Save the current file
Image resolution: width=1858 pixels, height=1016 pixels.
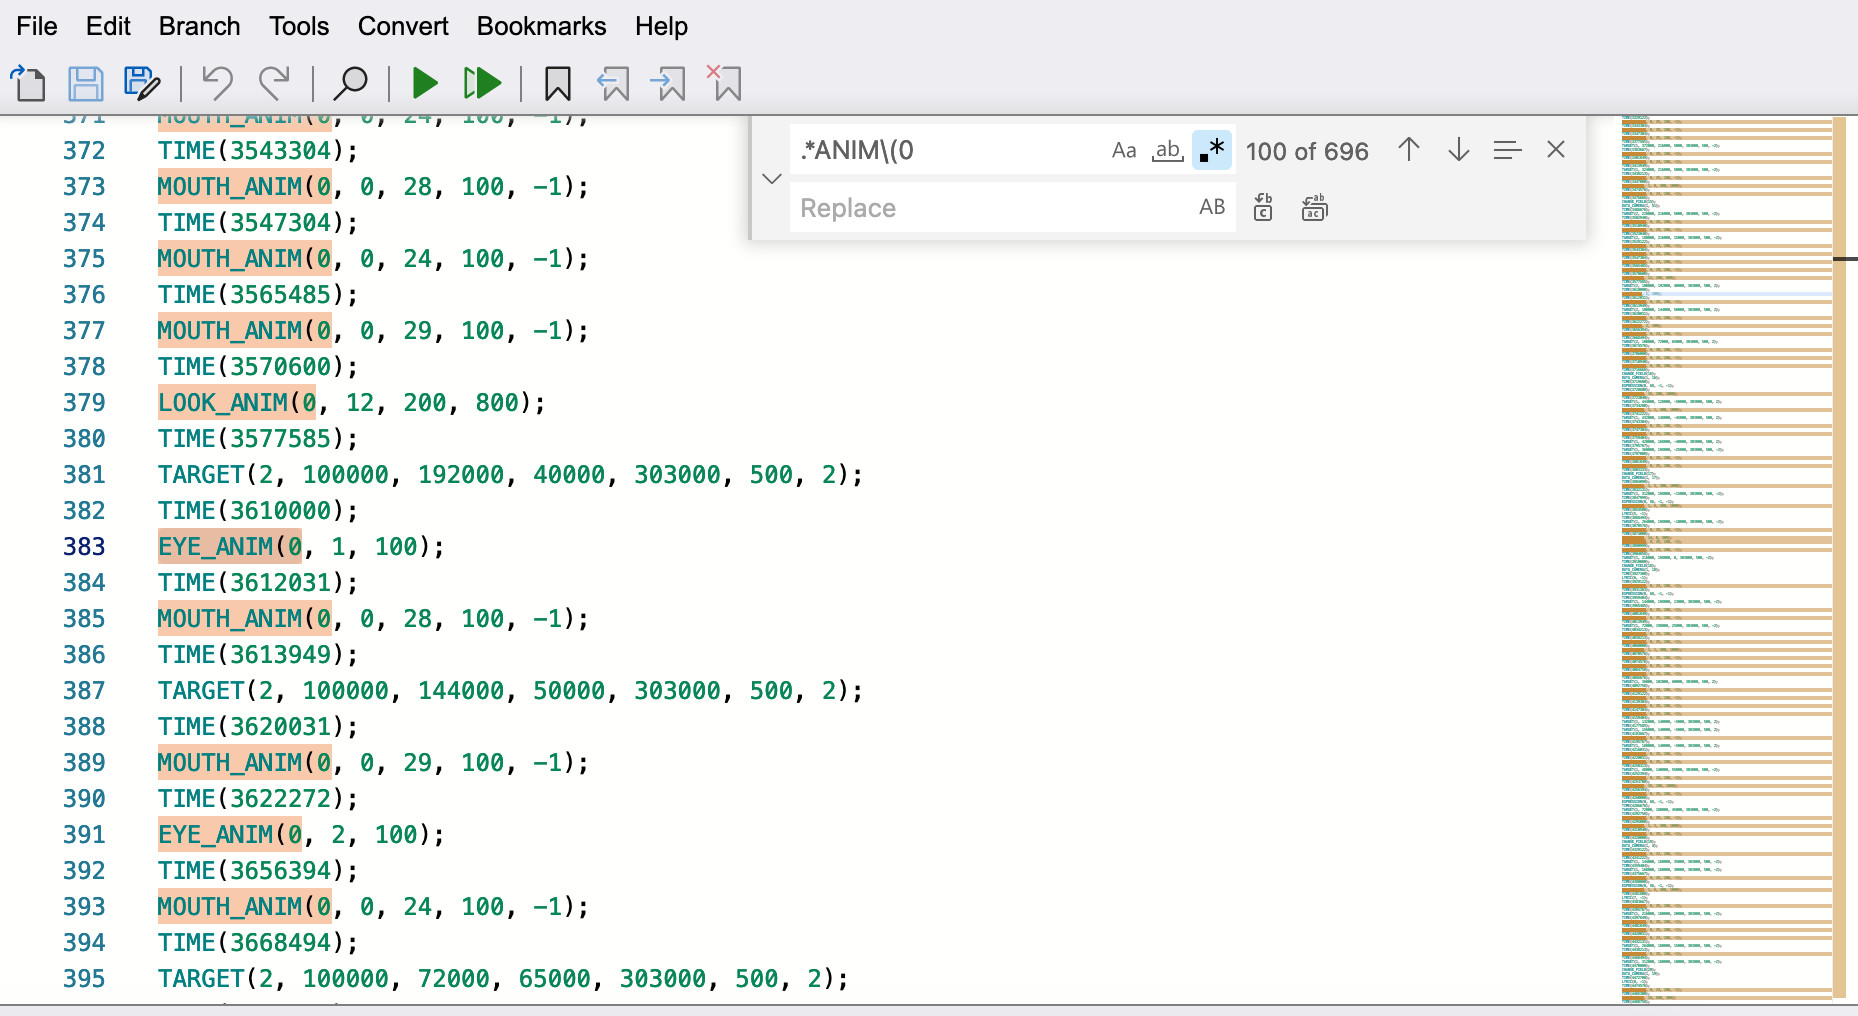click(x=86, y=84)
